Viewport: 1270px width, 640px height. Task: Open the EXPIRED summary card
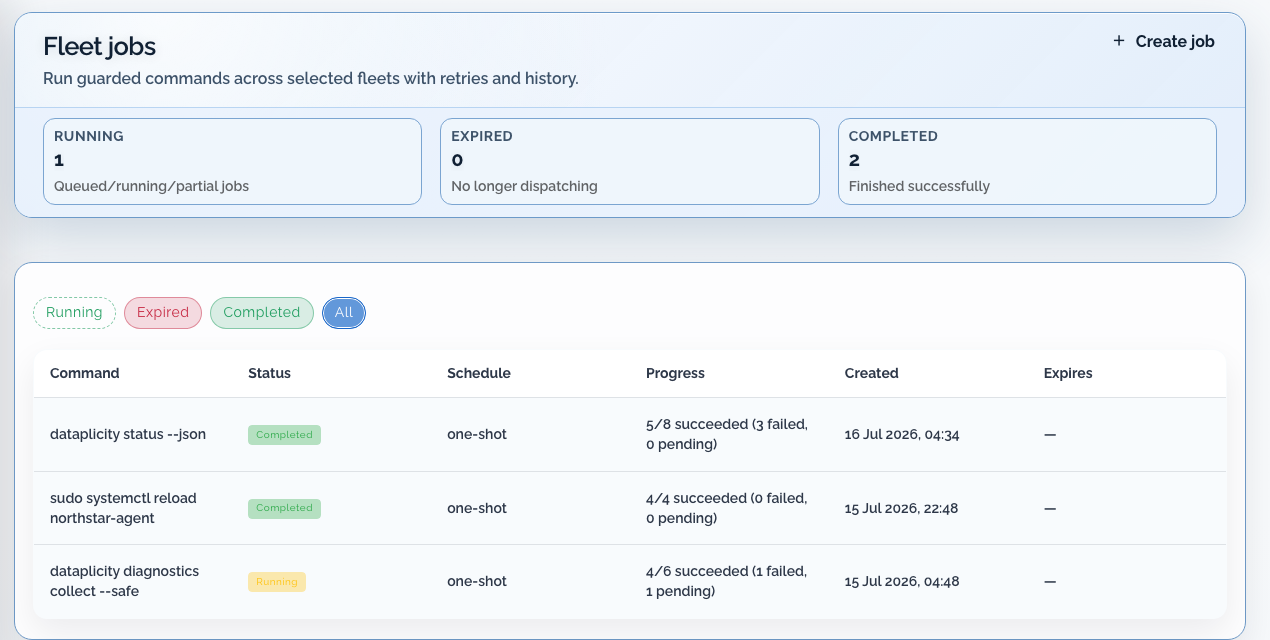[x=630, y=162]
